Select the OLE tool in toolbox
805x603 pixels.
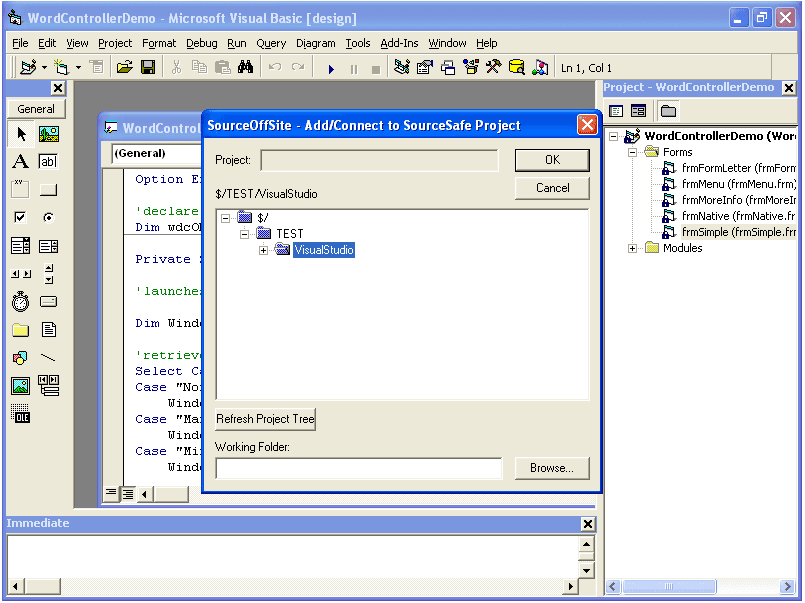click(21, 414)
